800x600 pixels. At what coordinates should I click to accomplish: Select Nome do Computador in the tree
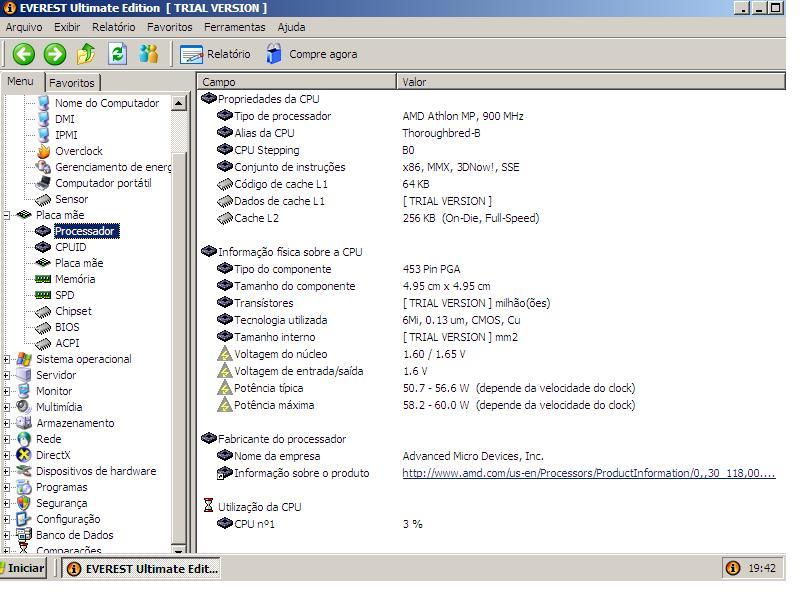point(107,103)
